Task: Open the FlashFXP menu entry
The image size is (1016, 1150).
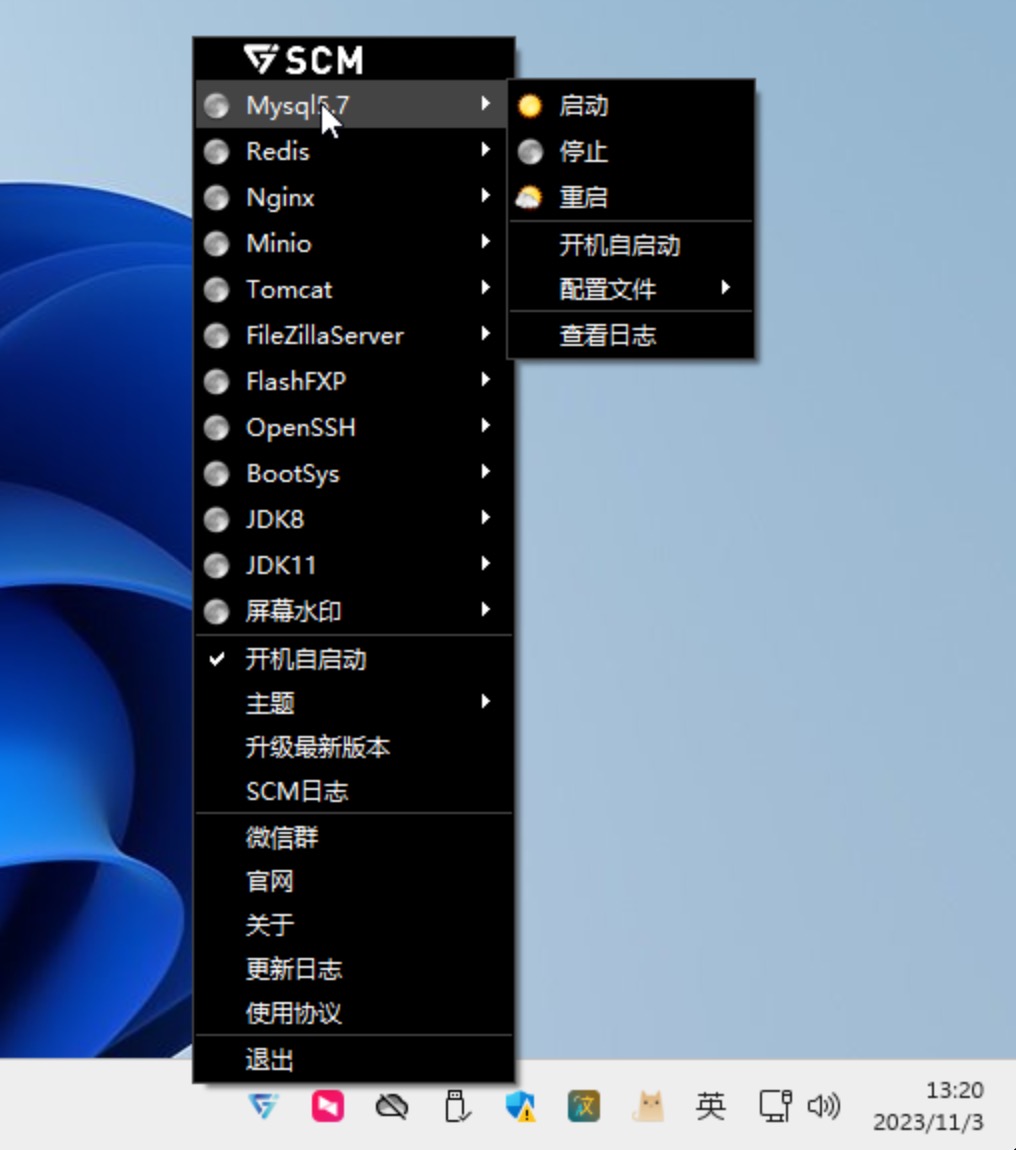Action: [x=354, y=381]
